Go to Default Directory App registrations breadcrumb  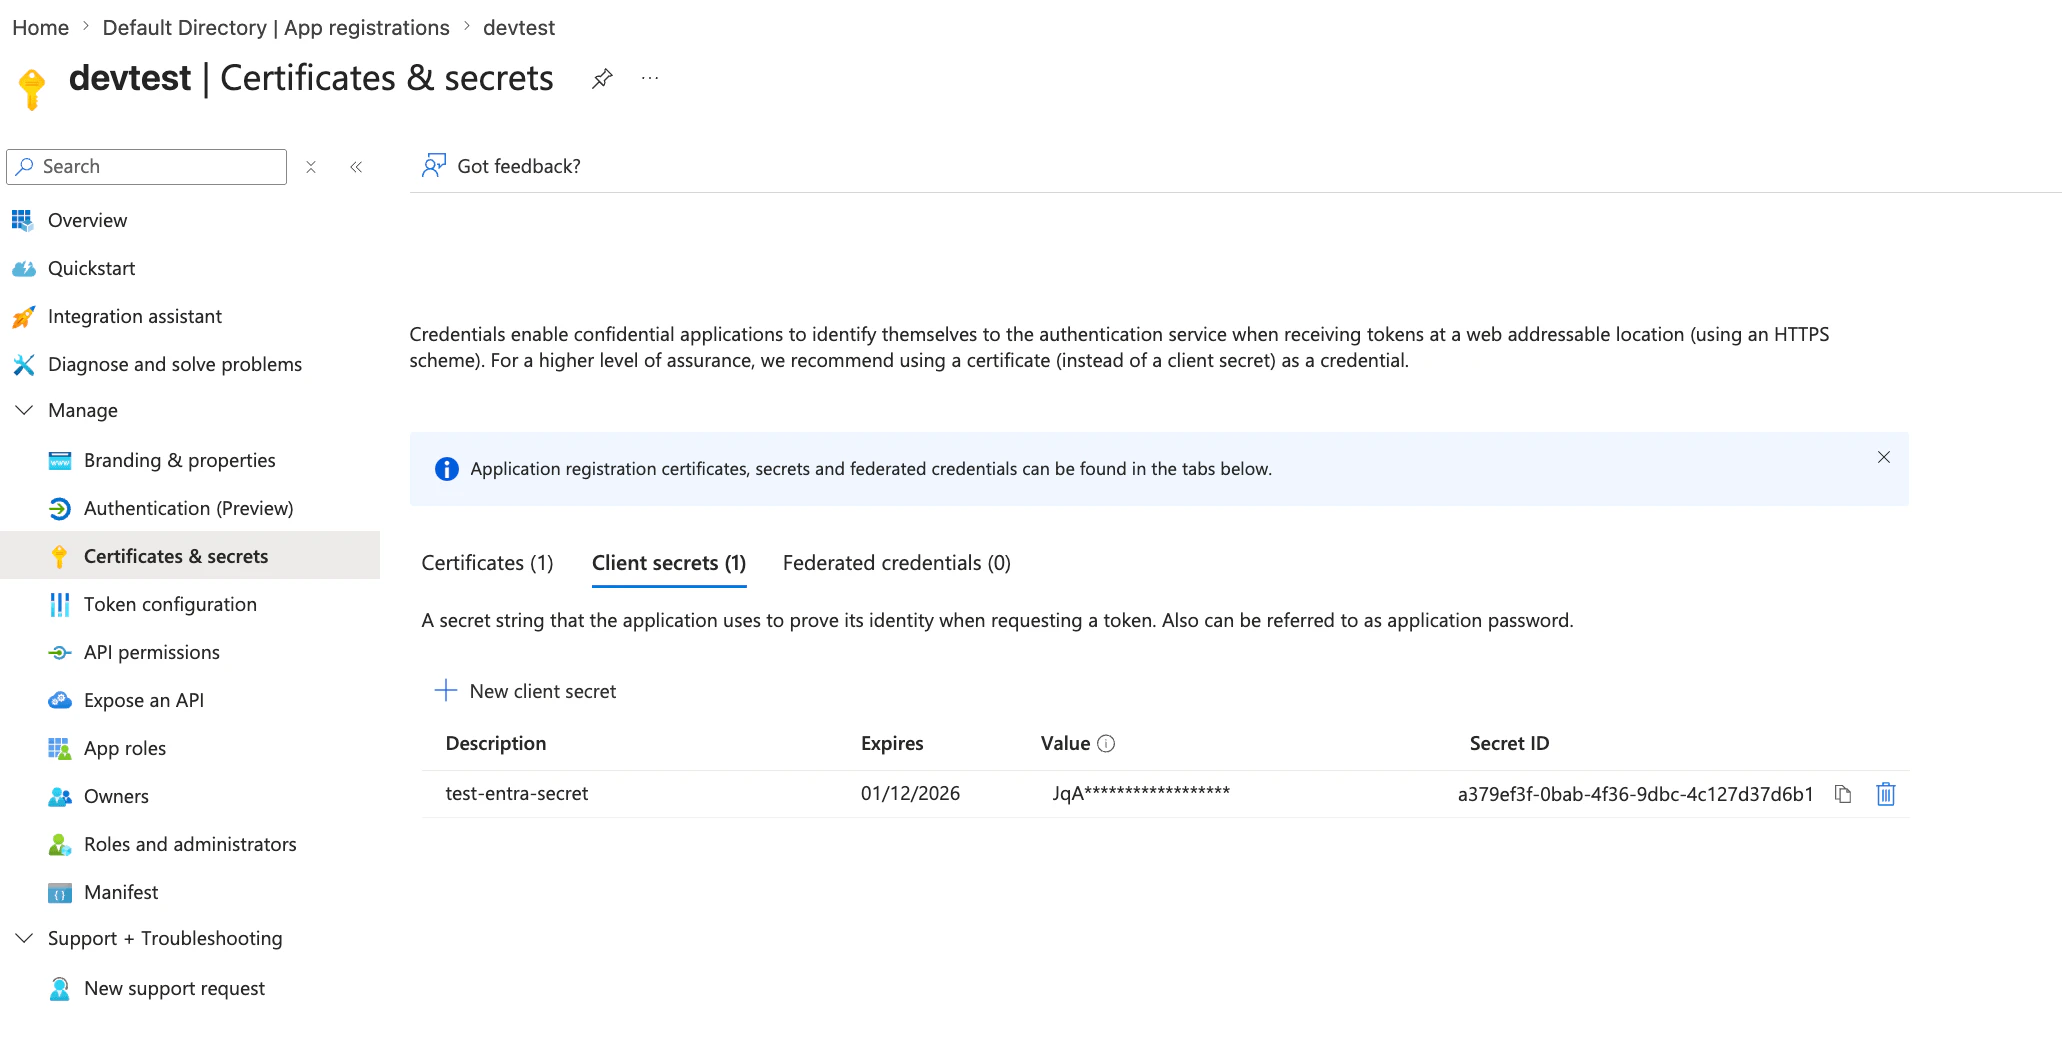pos(276,28)
